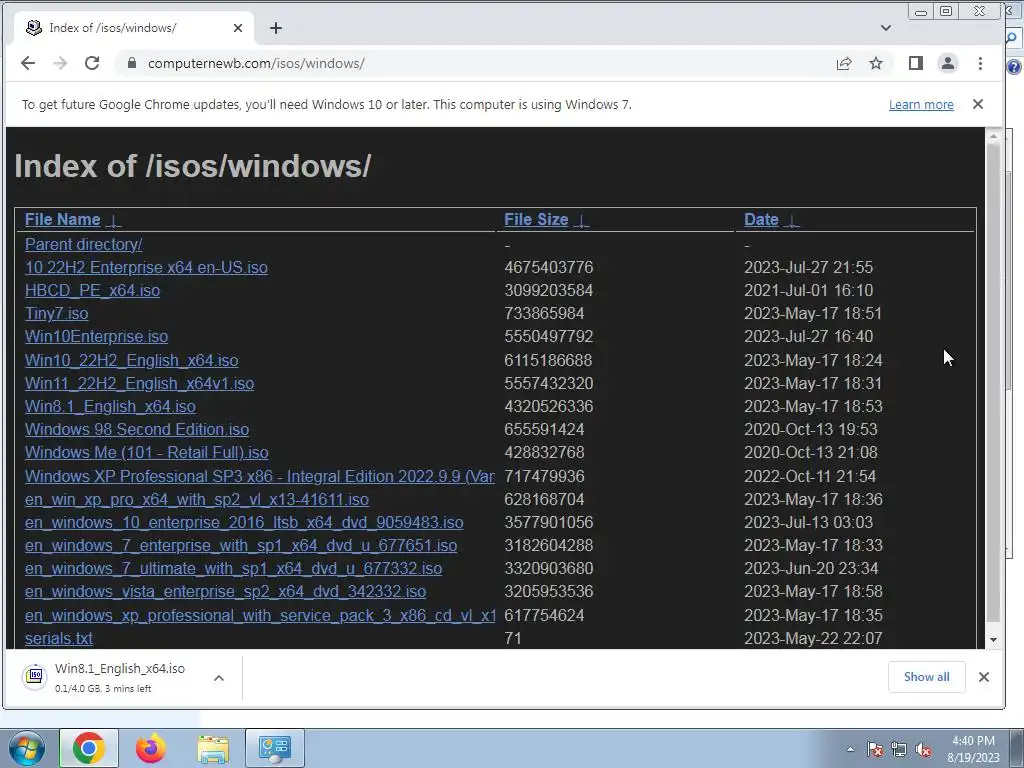This screenshot has height=768, width=1024.
Task: Open the Action Center flag icon
Action: pyautogui.click(x=875, y=750)
